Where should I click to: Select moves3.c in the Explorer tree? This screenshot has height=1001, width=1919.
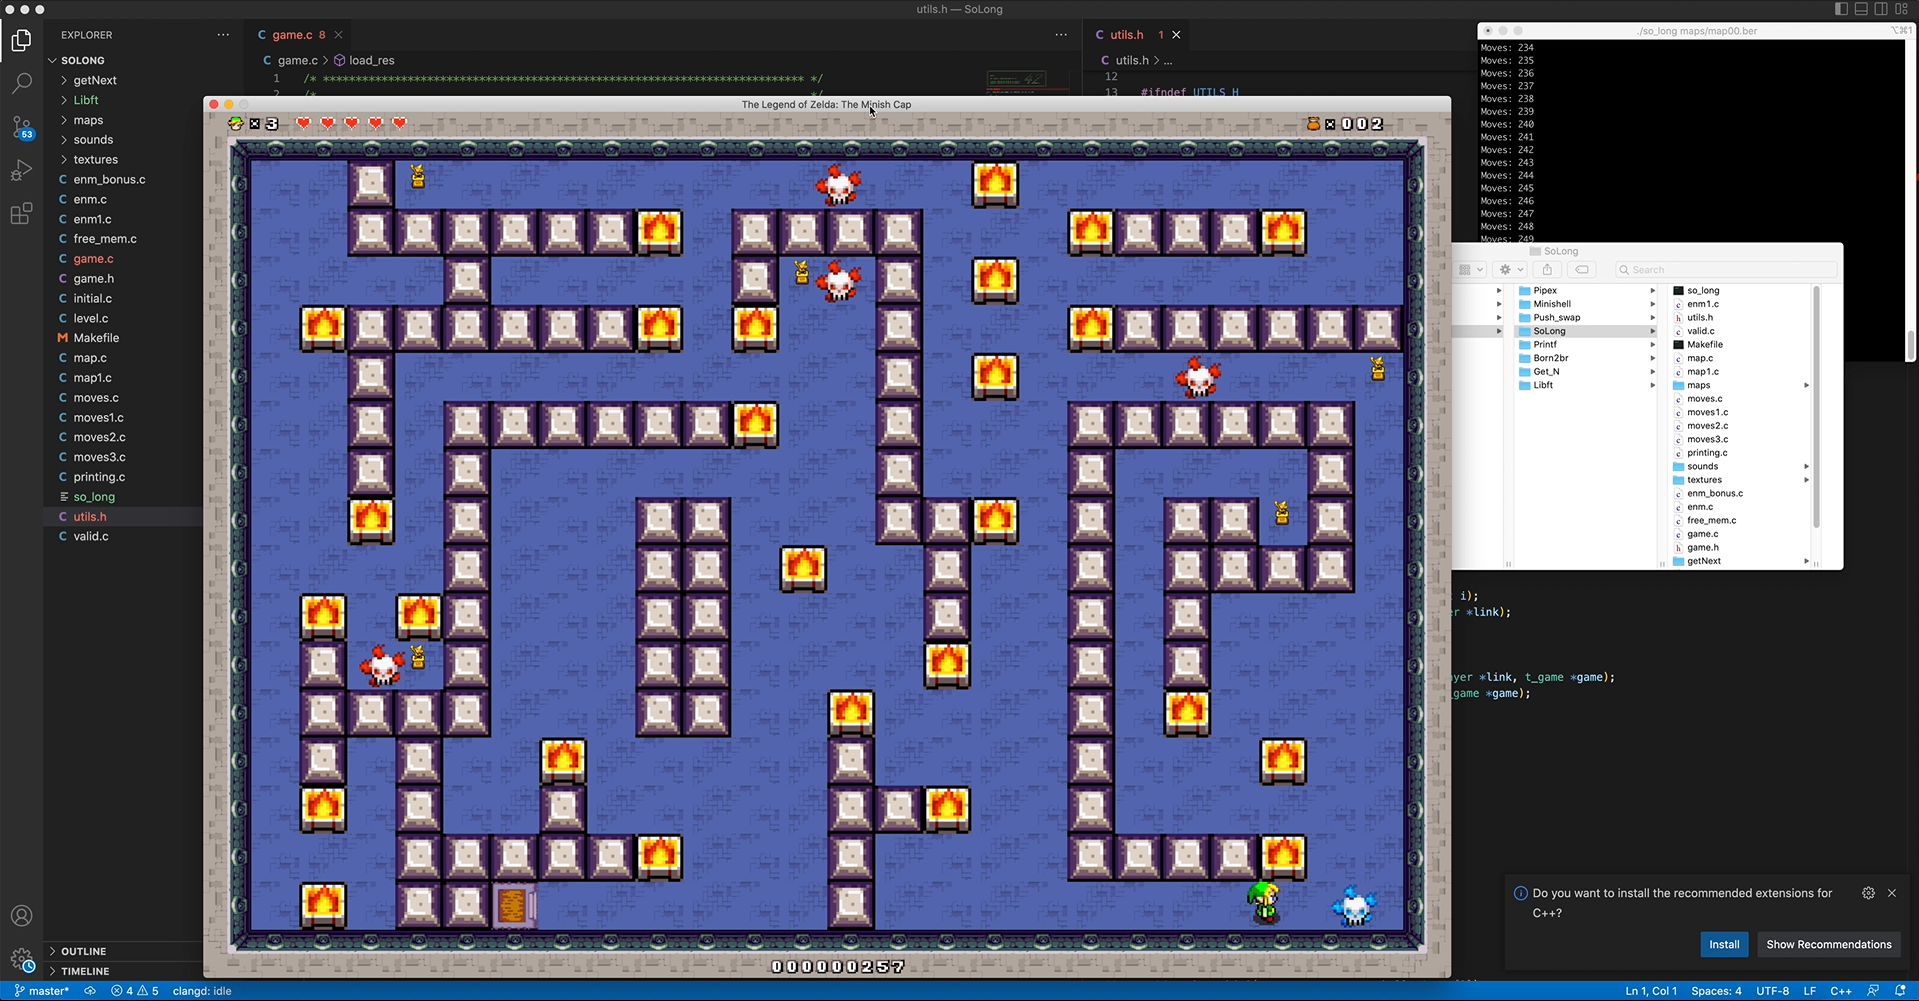click(x=99, y=457)
